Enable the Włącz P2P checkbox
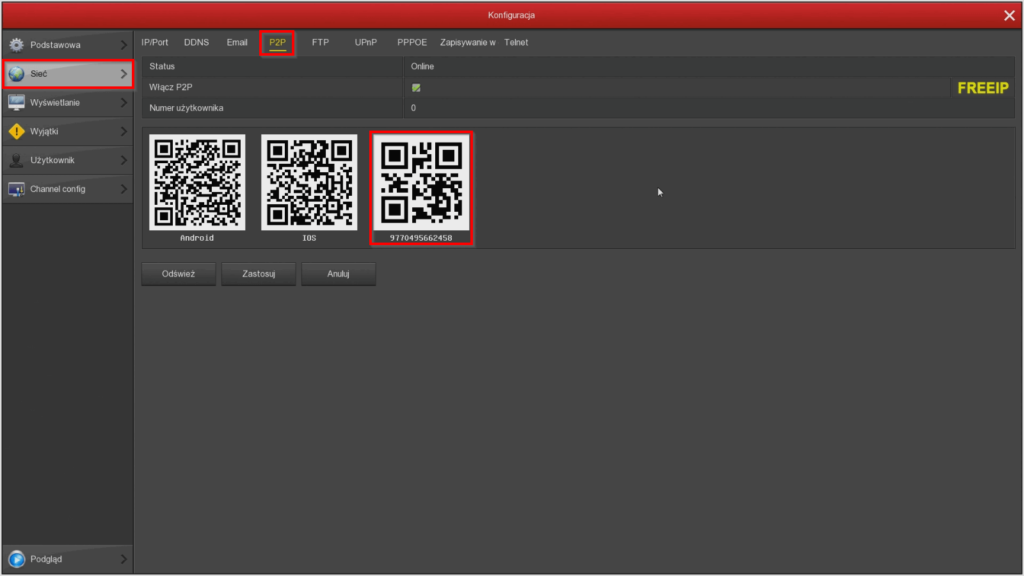 pos(416,87)
